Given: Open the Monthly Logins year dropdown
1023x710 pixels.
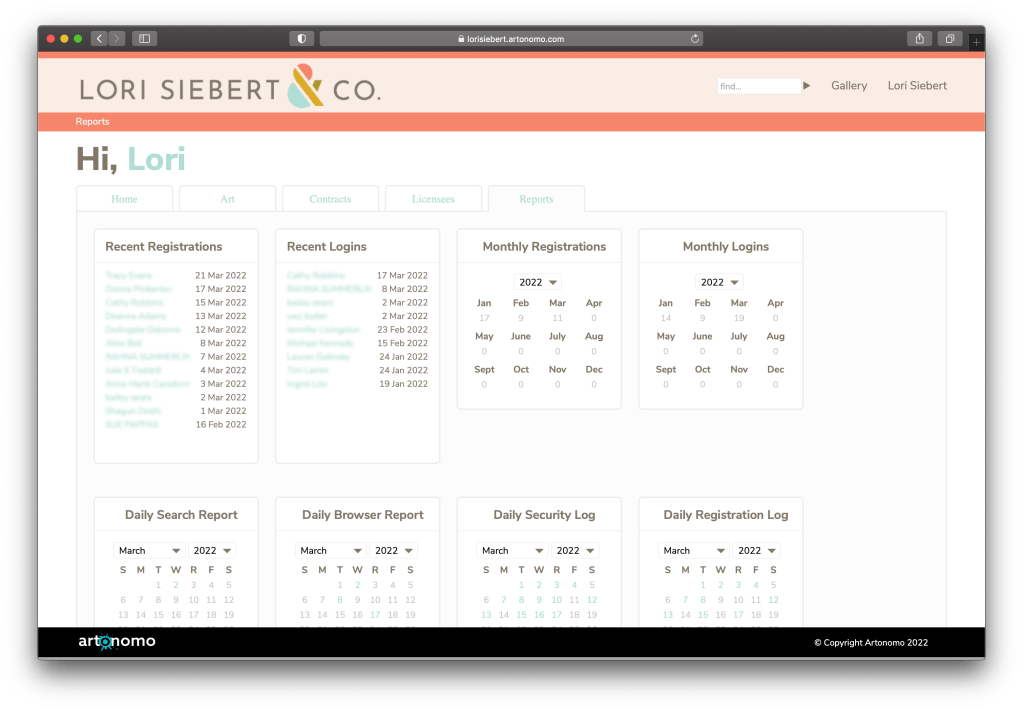Looking at the screenshot, I should click(x=720, y=282).
